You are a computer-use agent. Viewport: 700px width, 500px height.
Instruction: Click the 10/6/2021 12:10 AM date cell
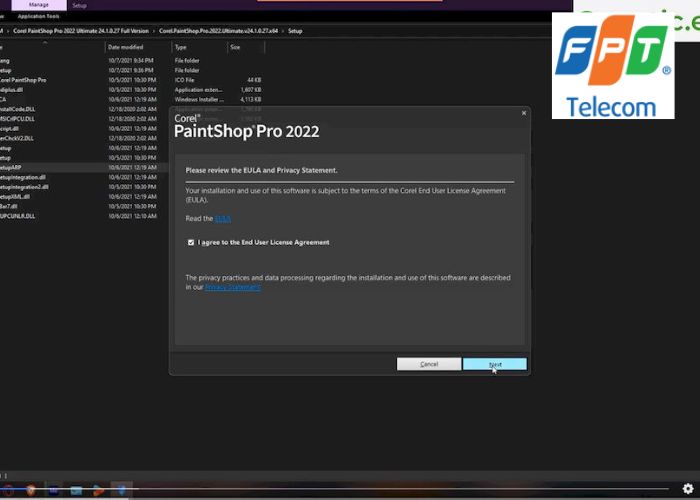[132, 217]
